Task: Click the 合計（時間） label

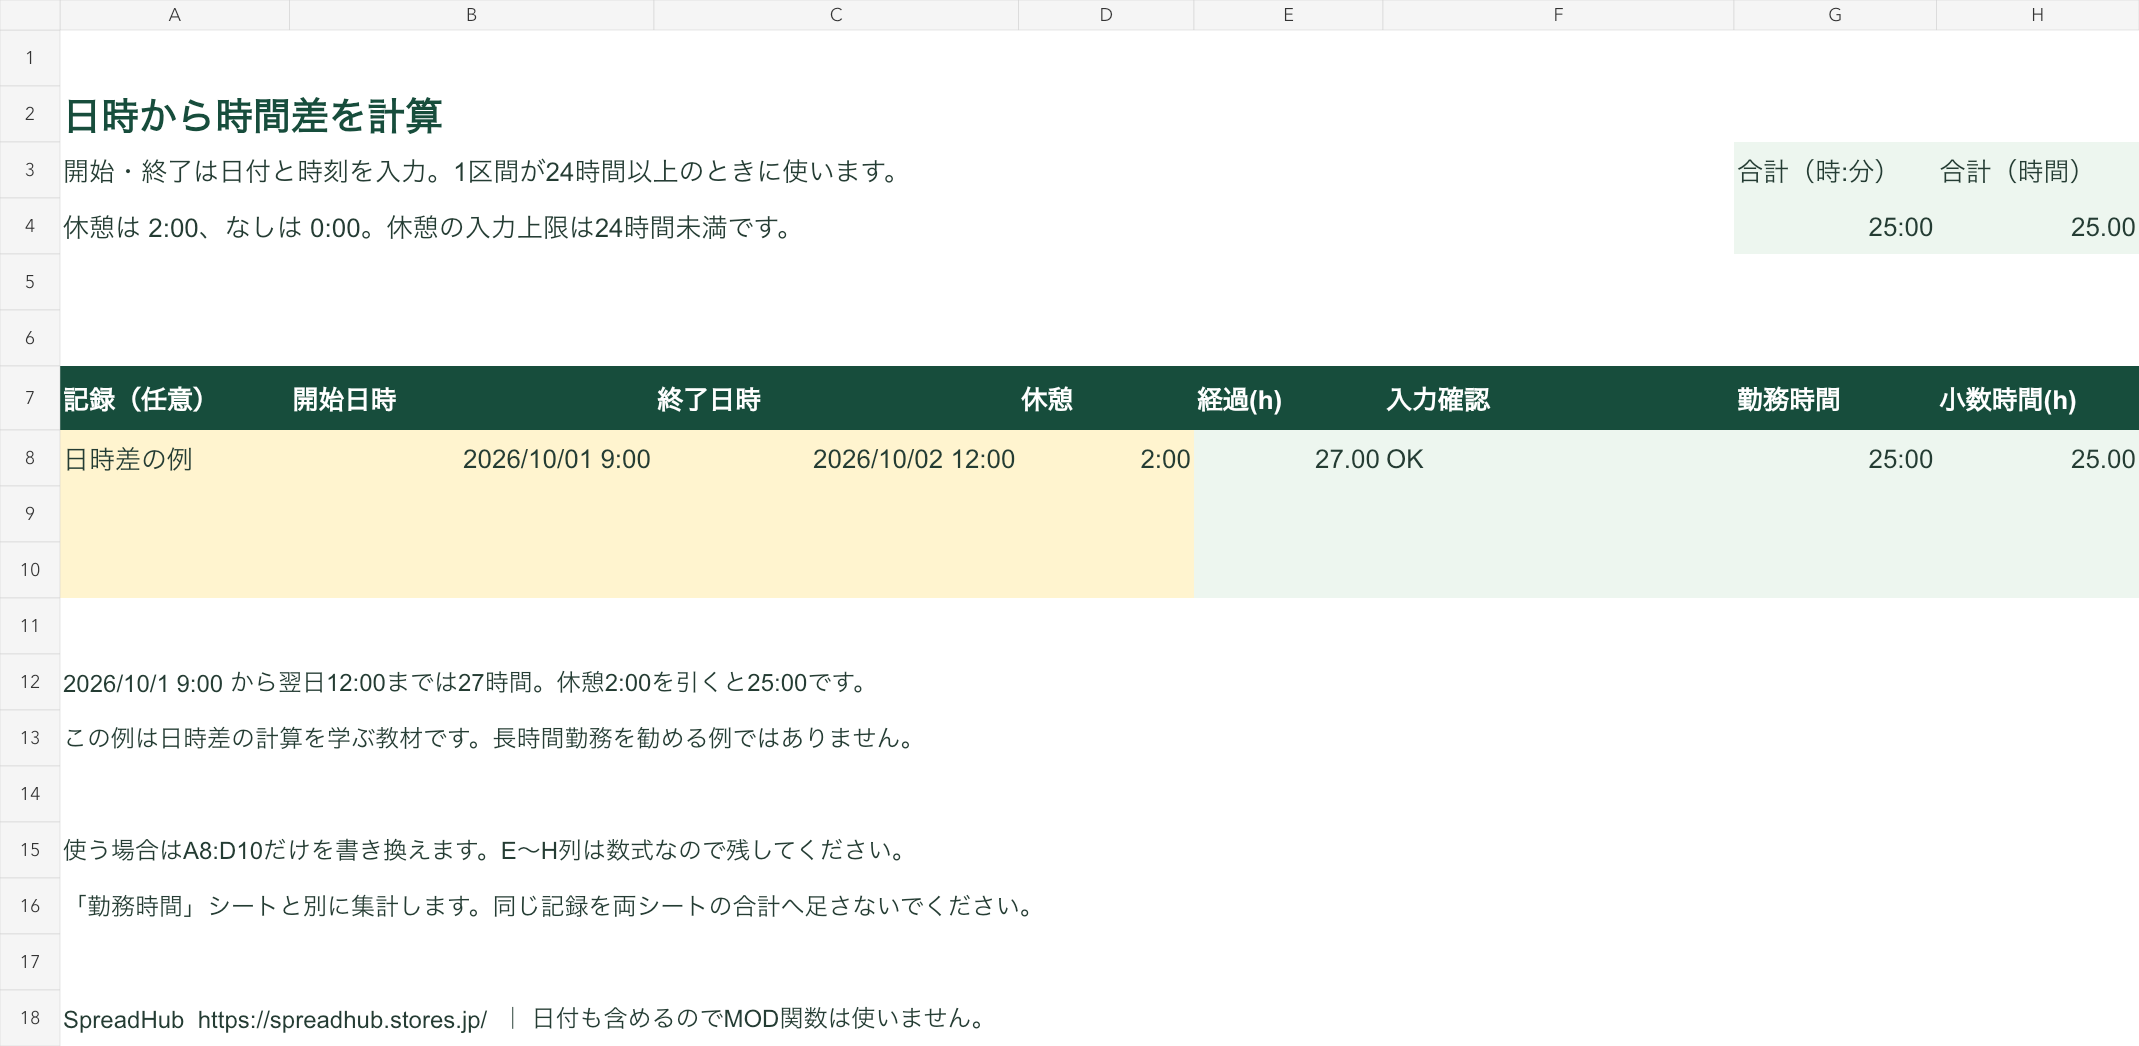Action: click(2011, 171)
